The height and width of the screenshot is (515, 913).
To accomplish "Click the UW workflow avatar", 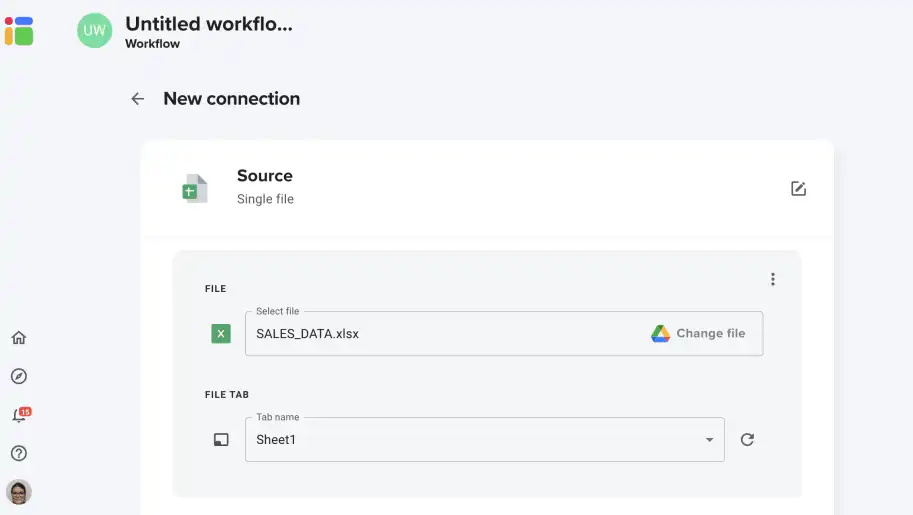I will tap(94, 30).
